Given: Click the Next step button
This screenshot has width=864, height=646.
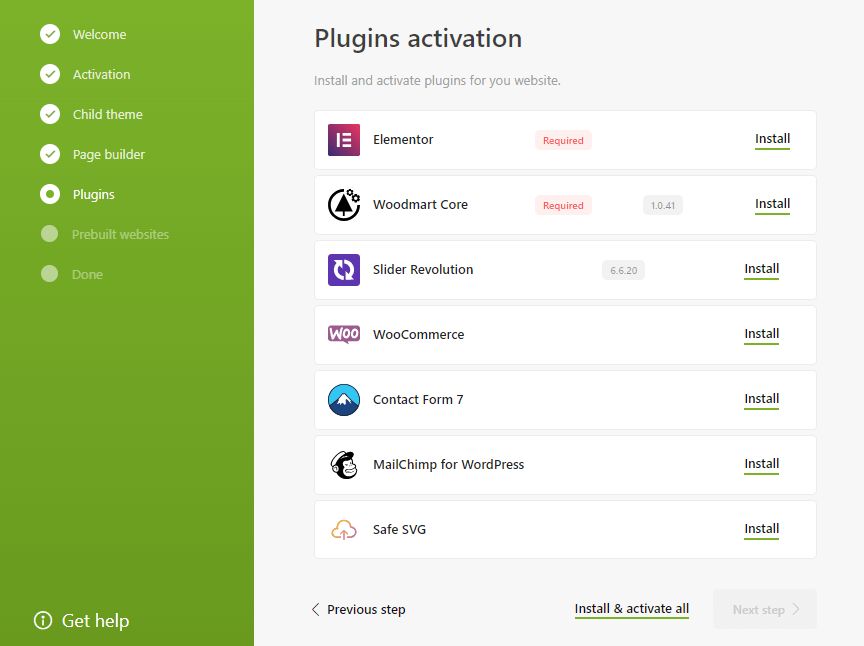Looking at the screenshot, I should pyautogui.click(x=765, y=610).
